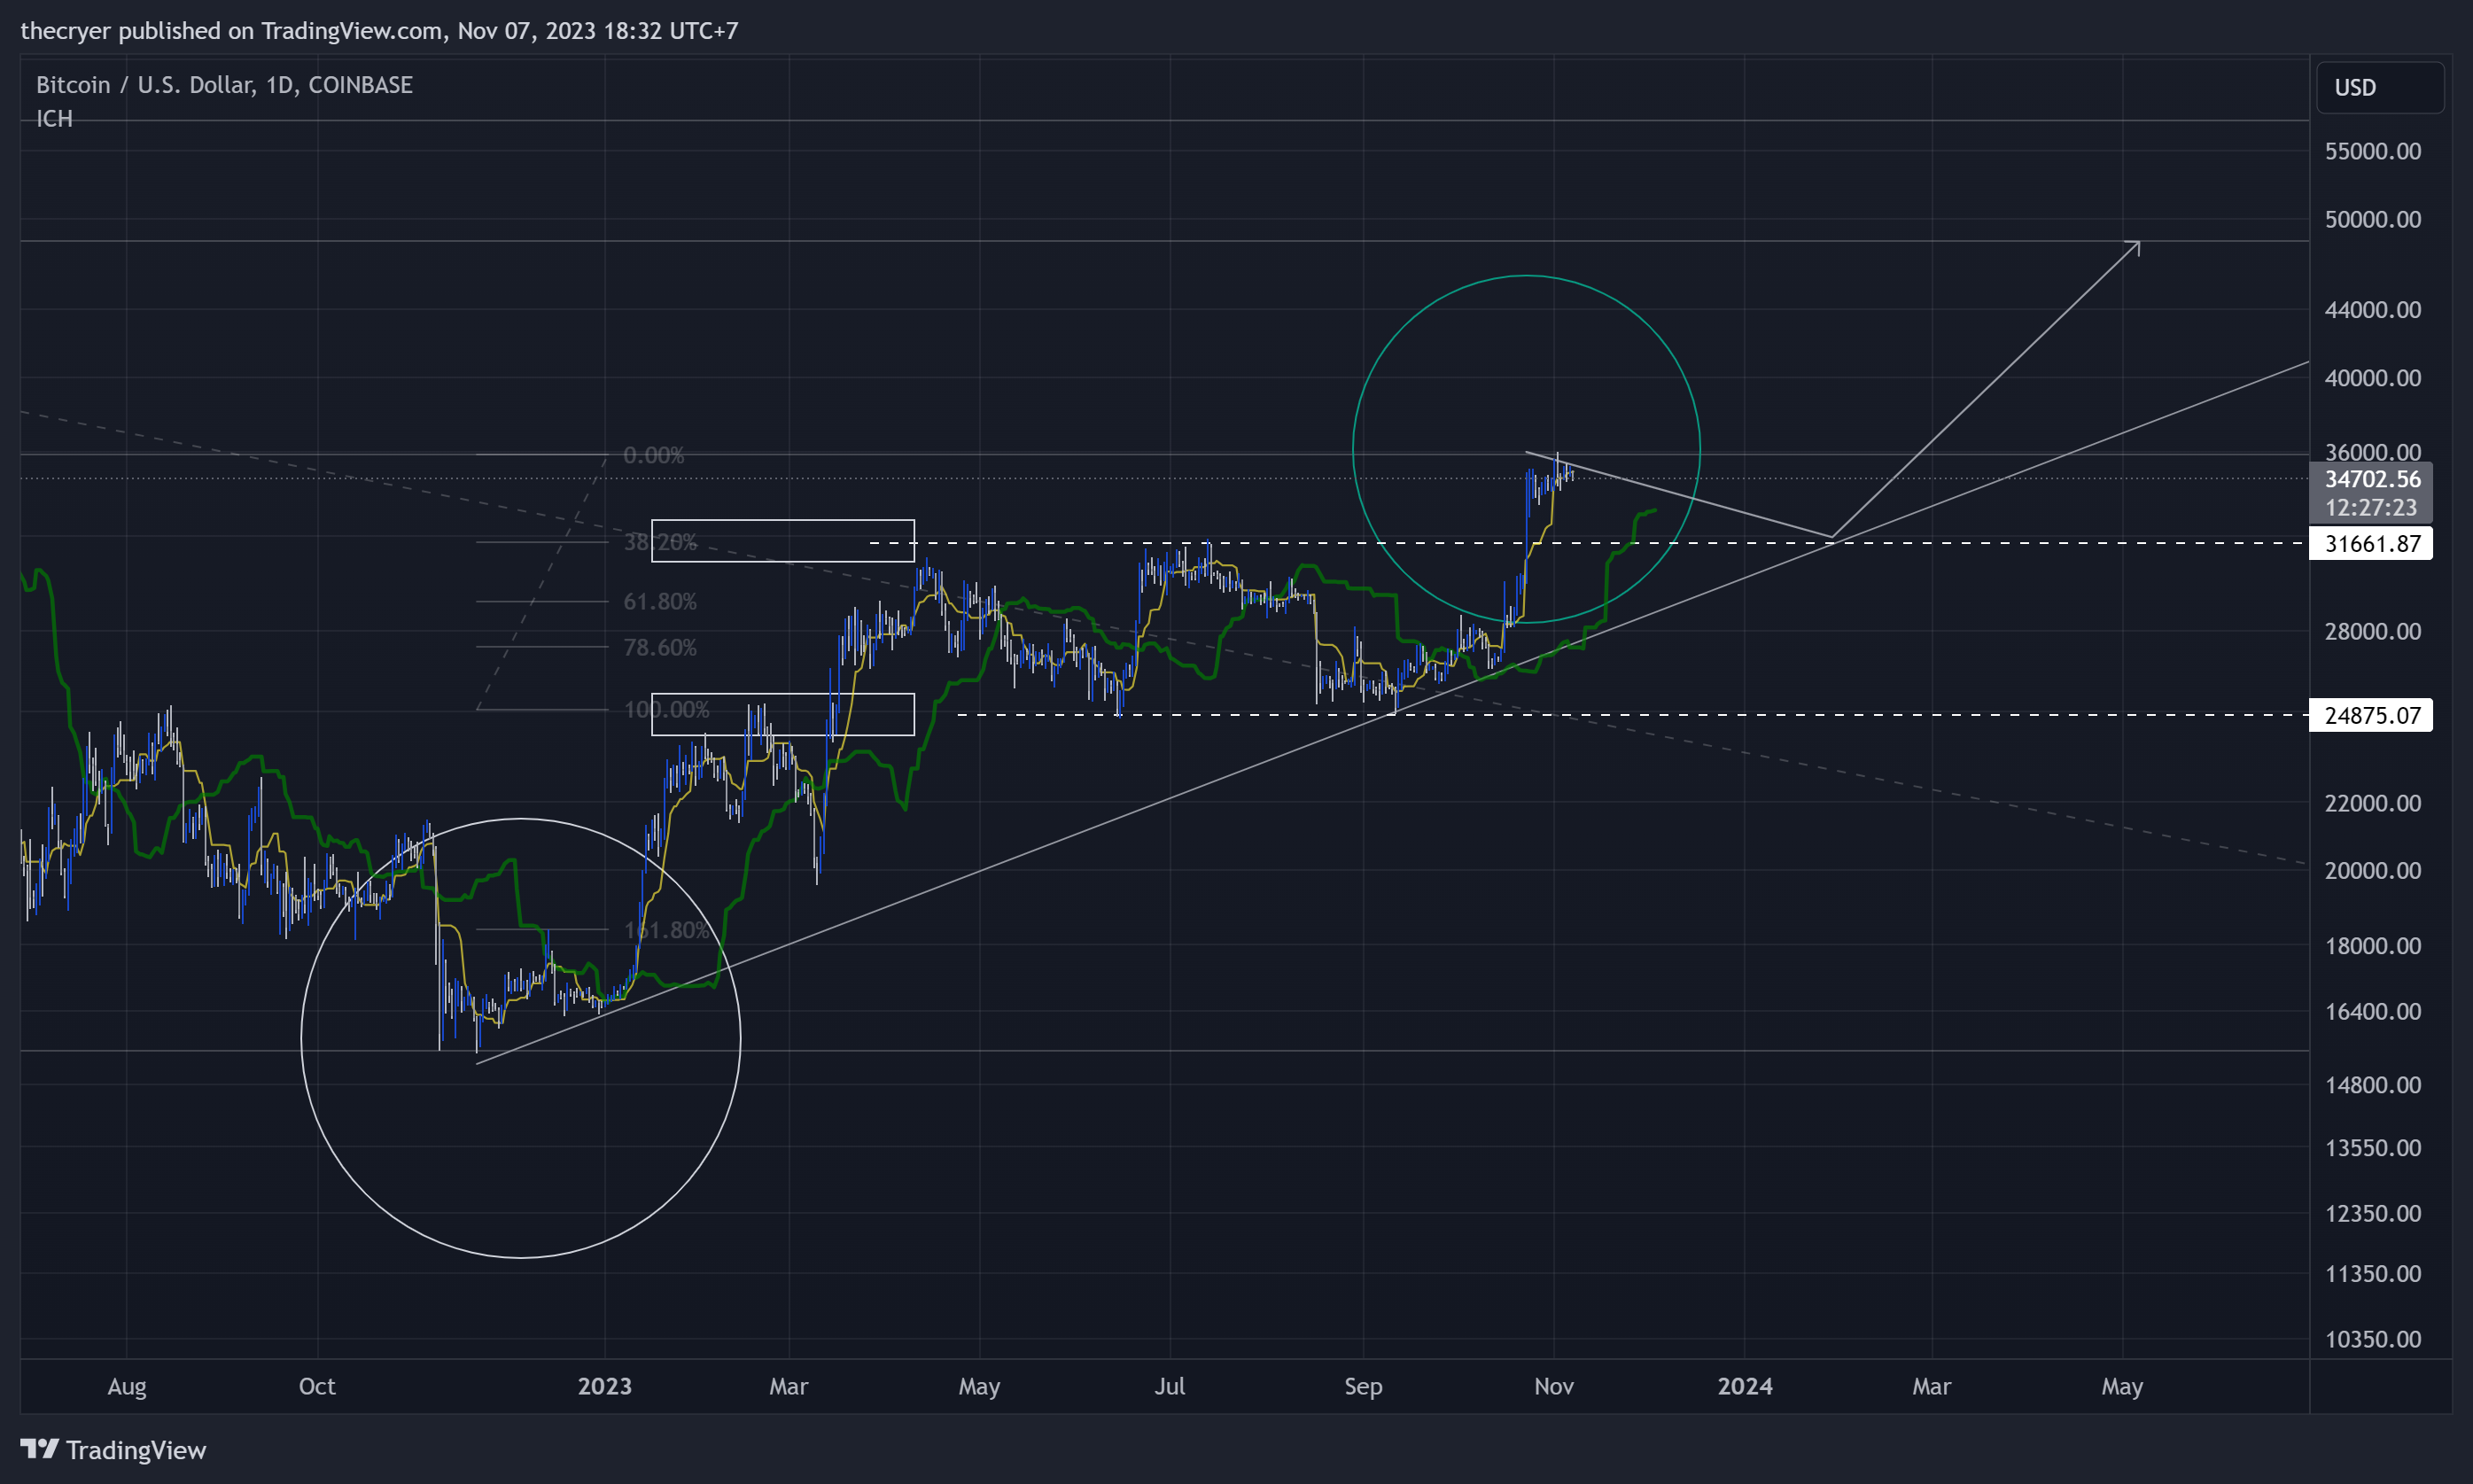The height and width of the screenshot is (1484, 2473).
Task: Click the 40000.00 price axis value
Action: (x=2372, y=378)
